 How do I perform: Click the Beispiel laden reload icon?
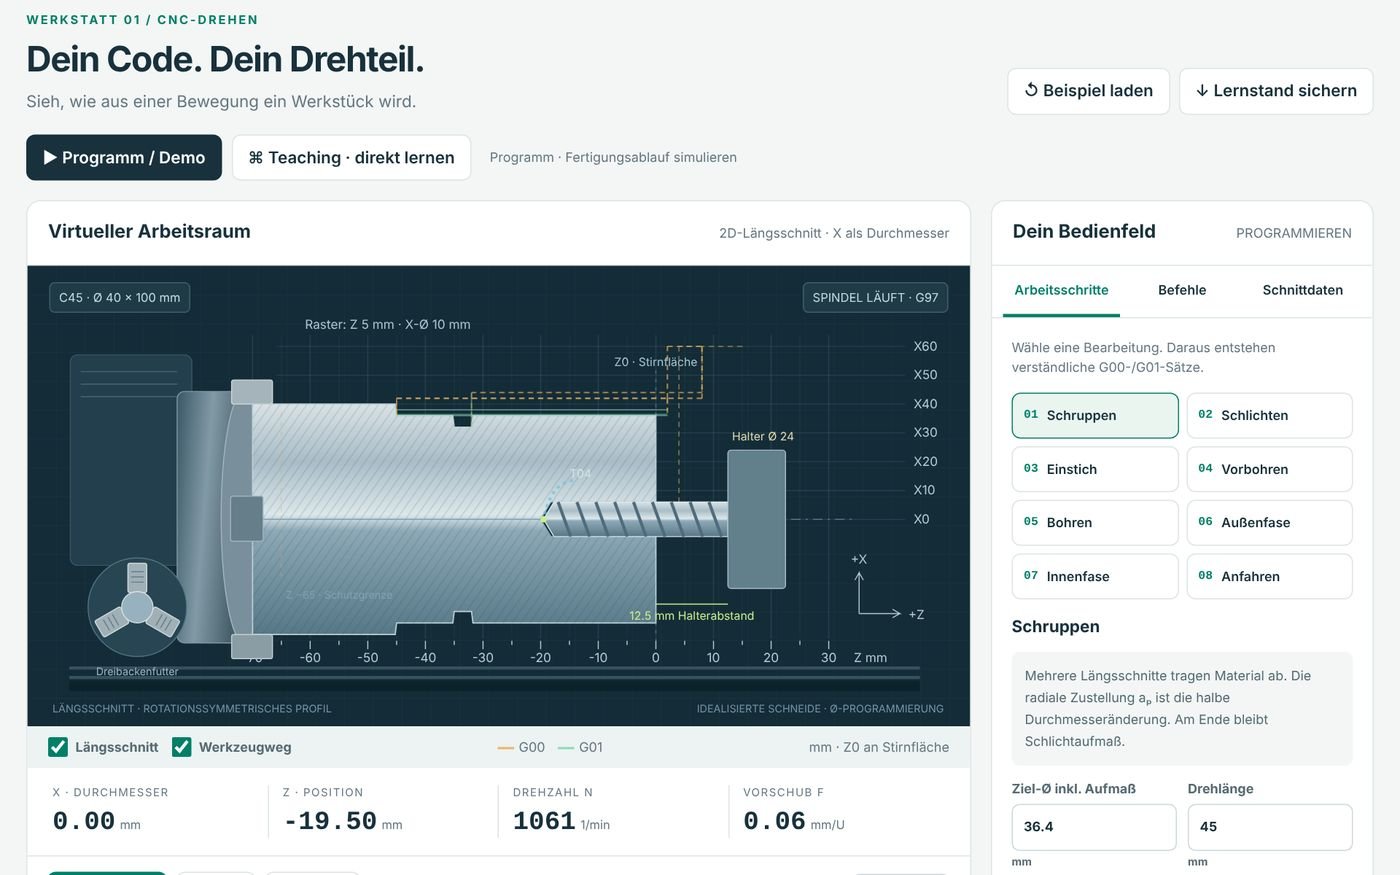pos(1031,90)
